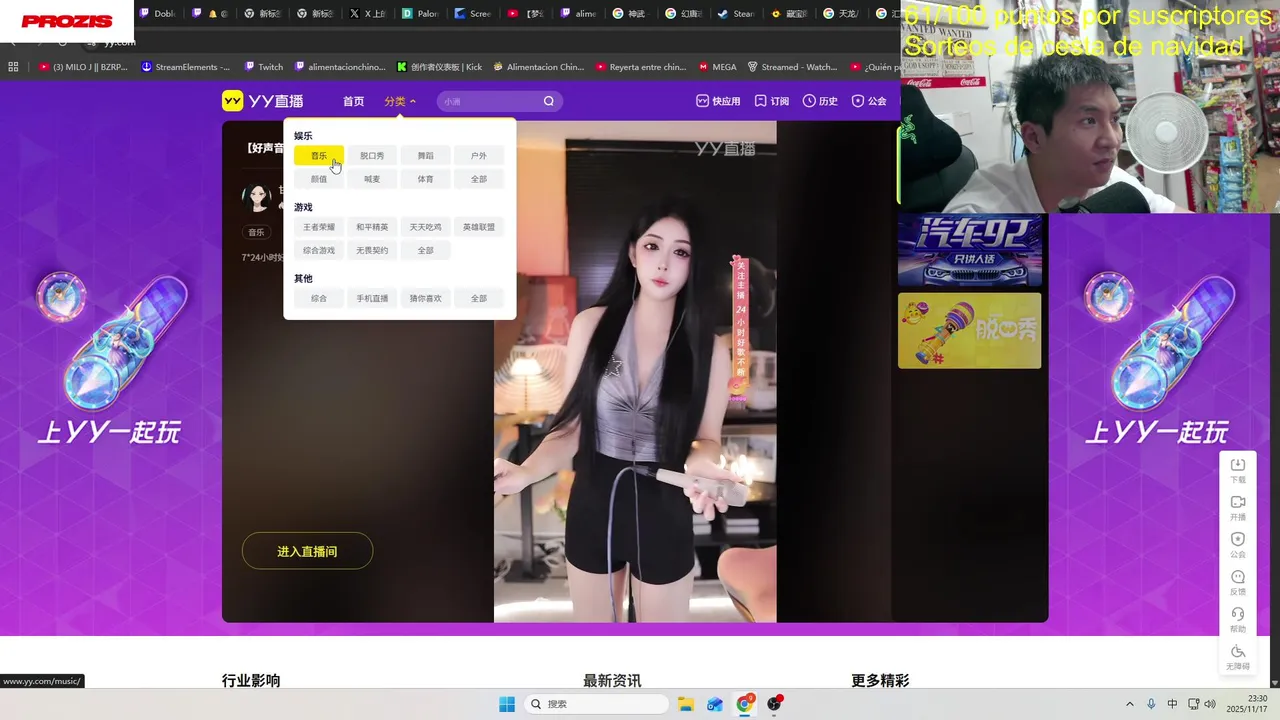Click the 反馈 feedback icon in side panel

[x=1238, y=583]
